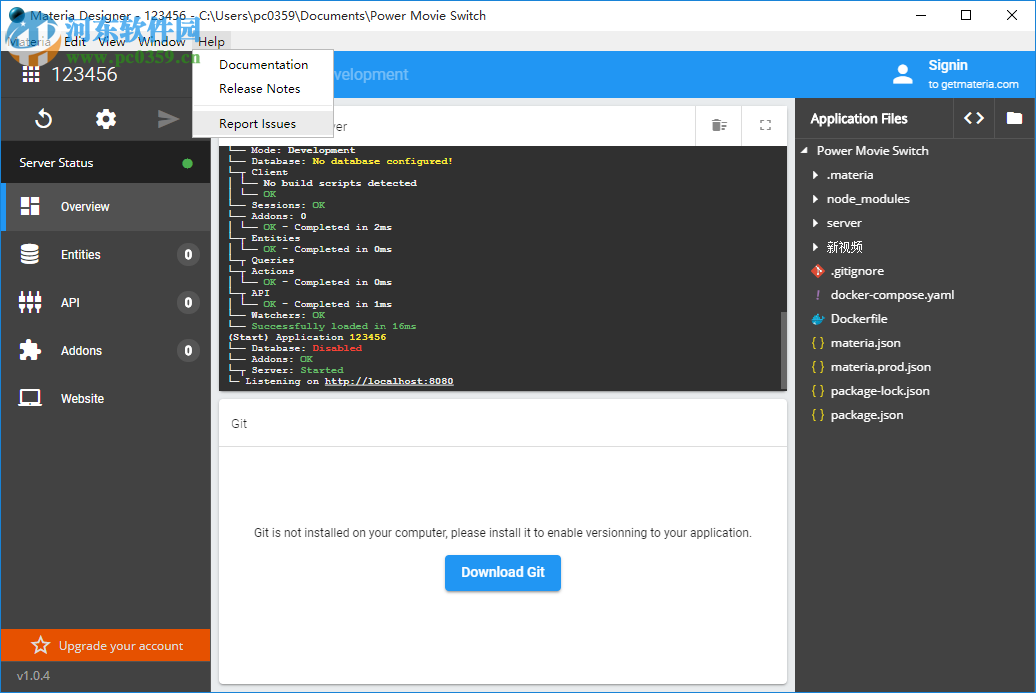Click the apps grid icon beside 123456
This screenshot has height=693, width=1036.
point(30,75)
